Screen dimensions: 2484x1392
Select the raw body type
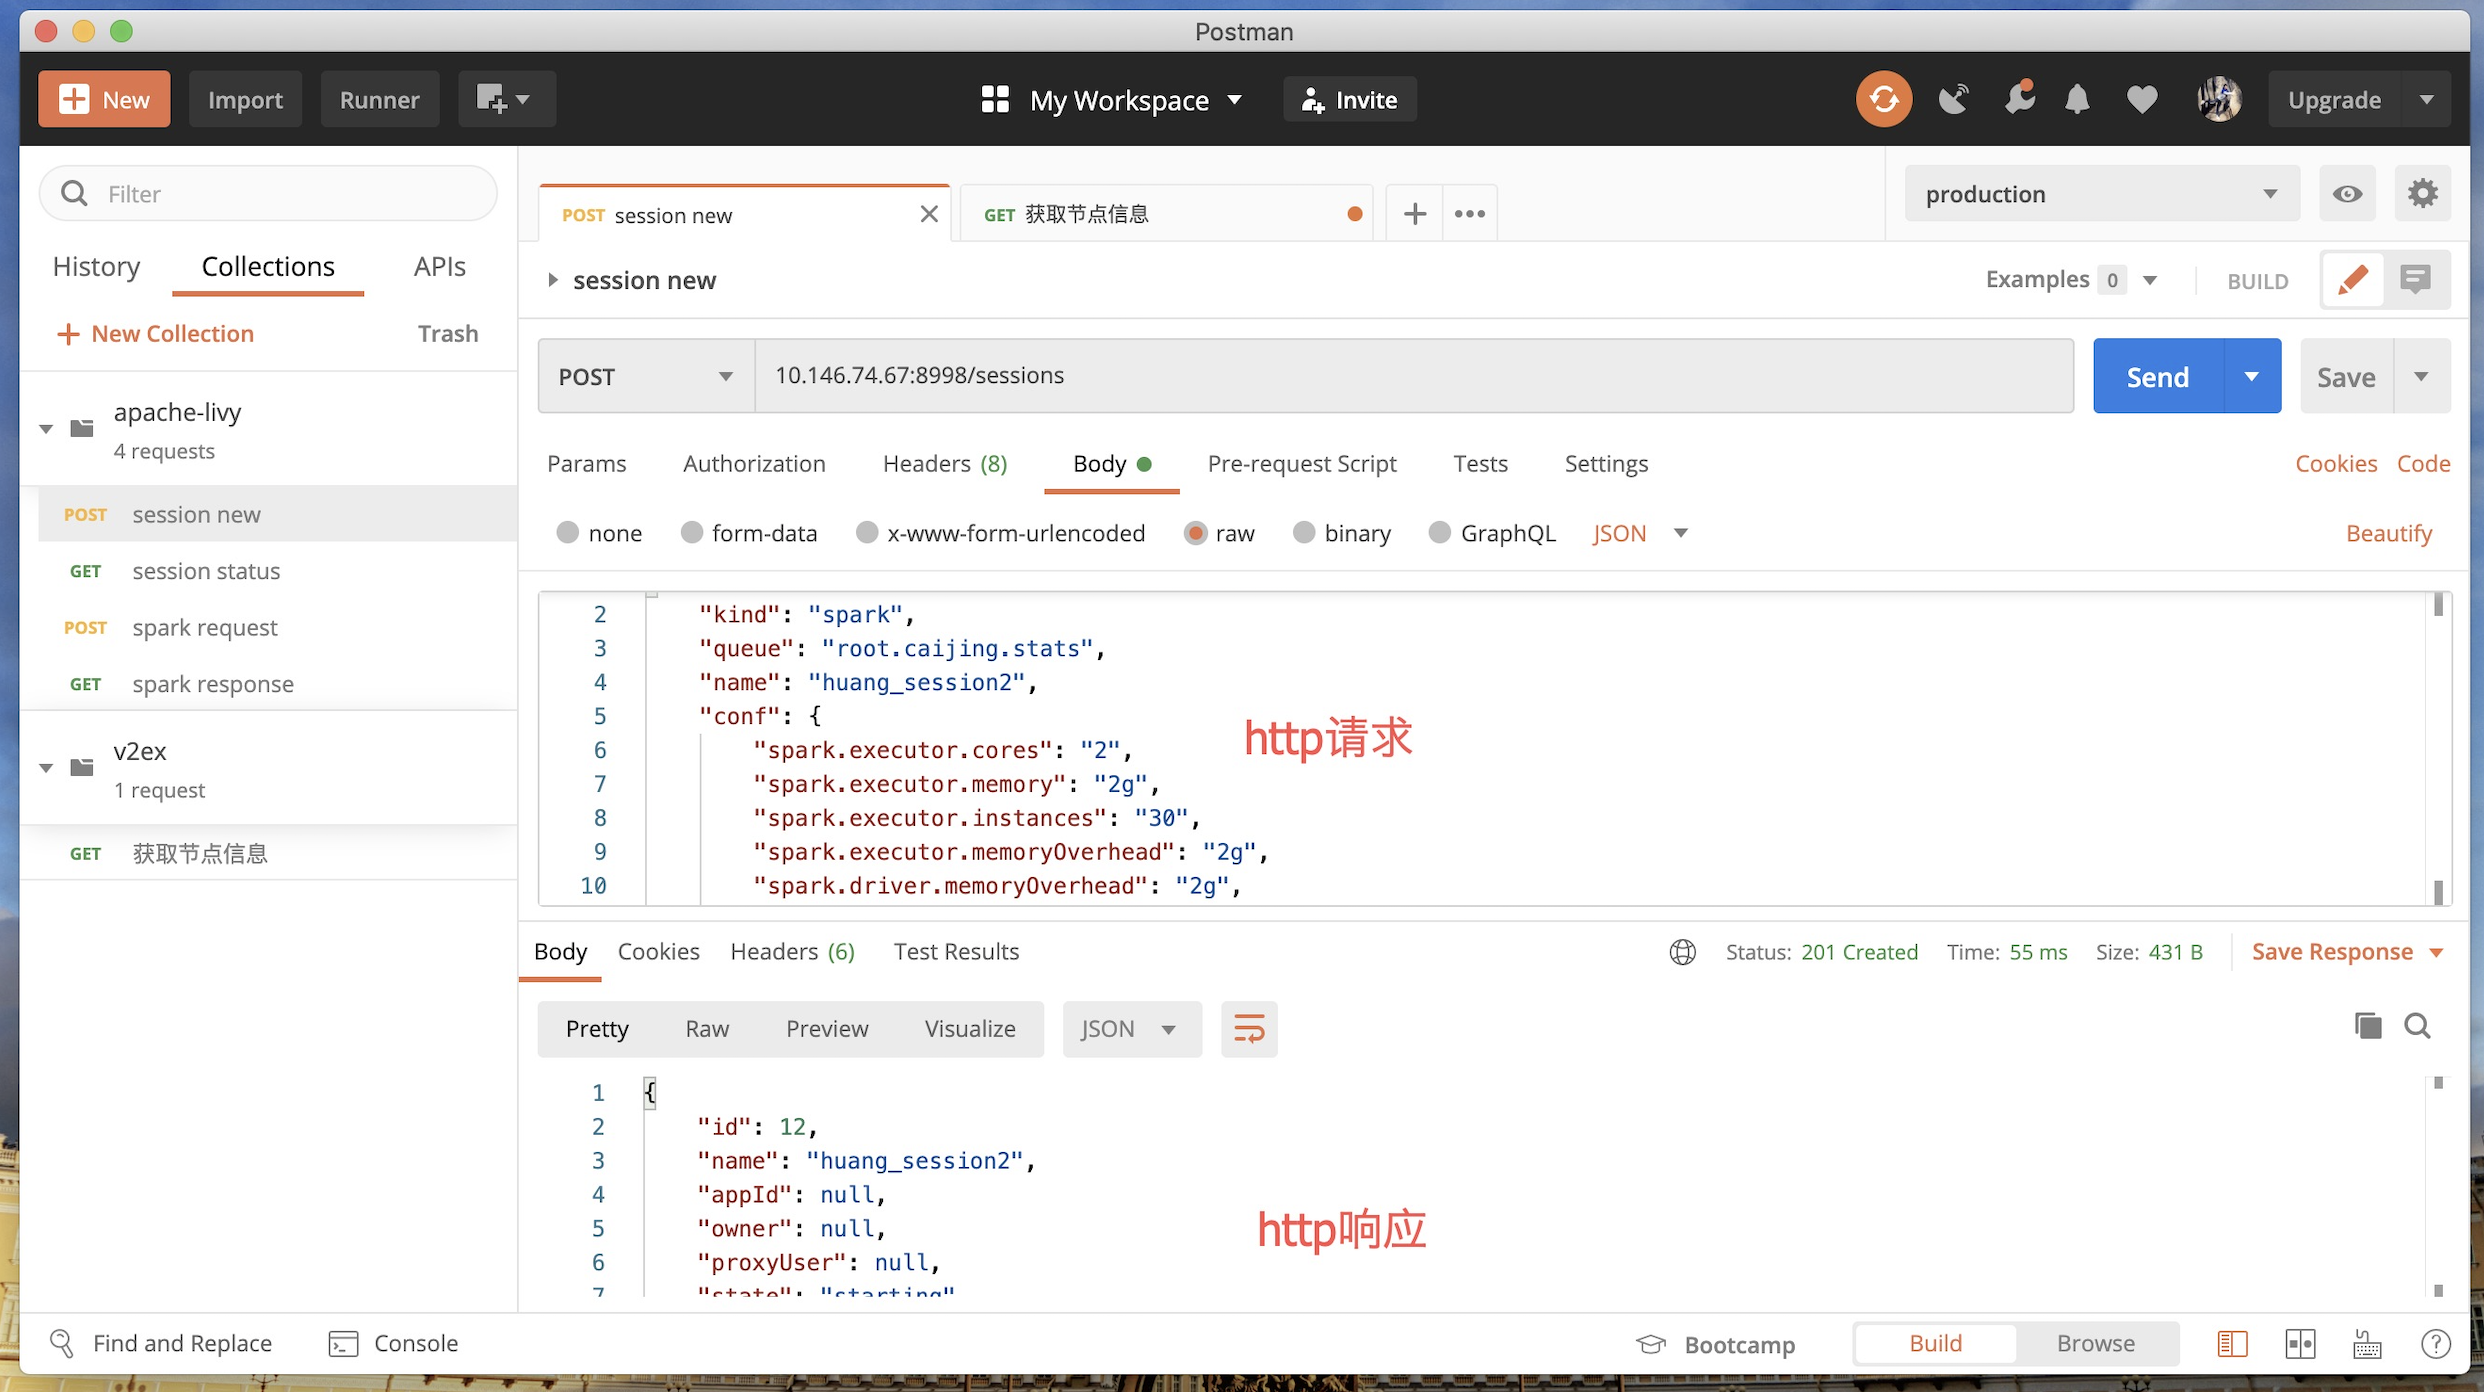pos(1194,533)
